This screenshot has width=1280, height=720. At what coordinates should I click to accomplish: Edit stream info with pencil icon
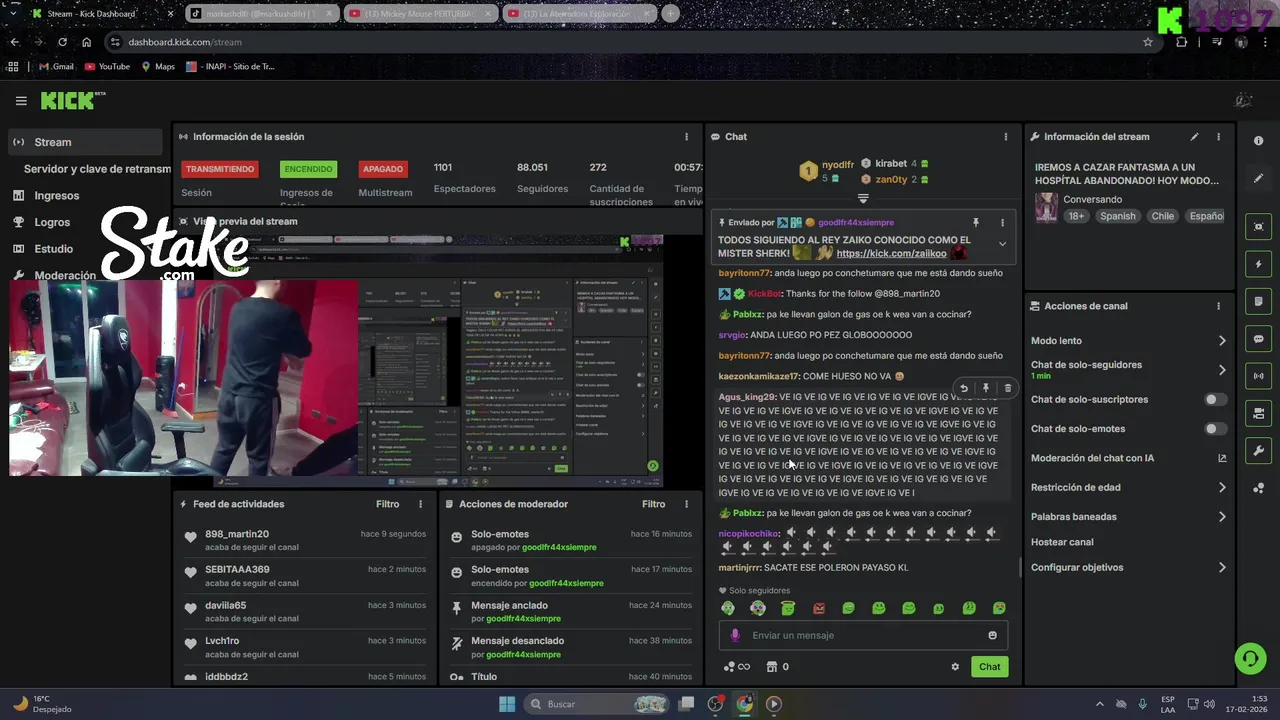tap(1194, 137)
